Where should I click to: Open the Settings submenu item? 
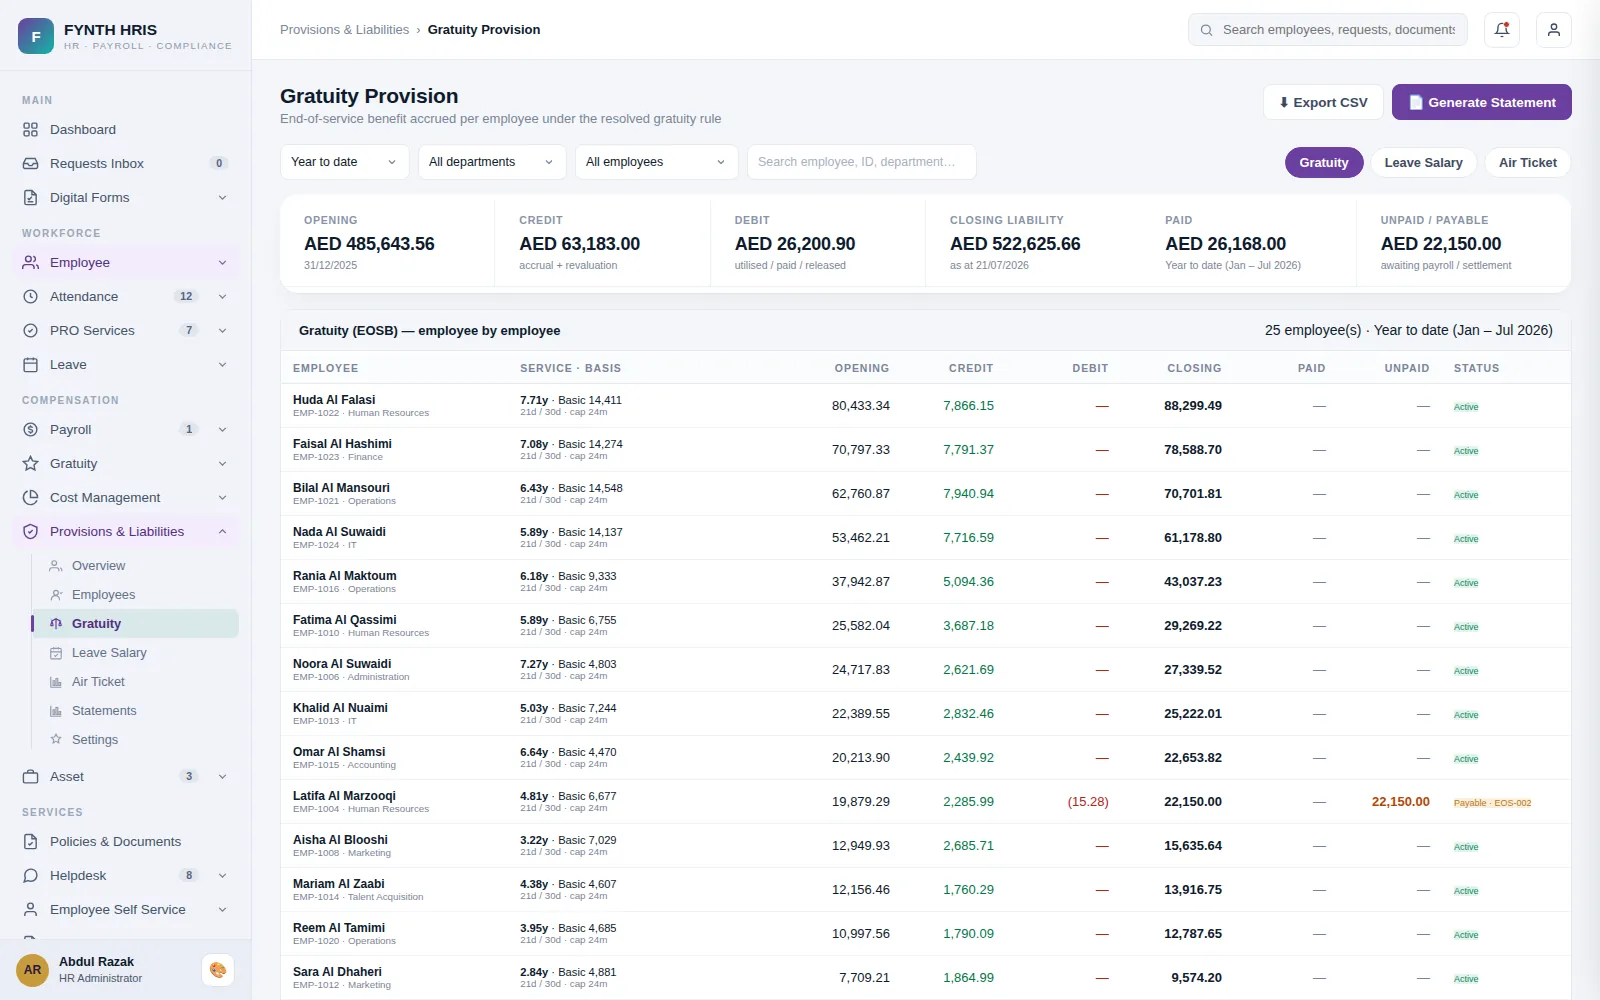[135, 740]
